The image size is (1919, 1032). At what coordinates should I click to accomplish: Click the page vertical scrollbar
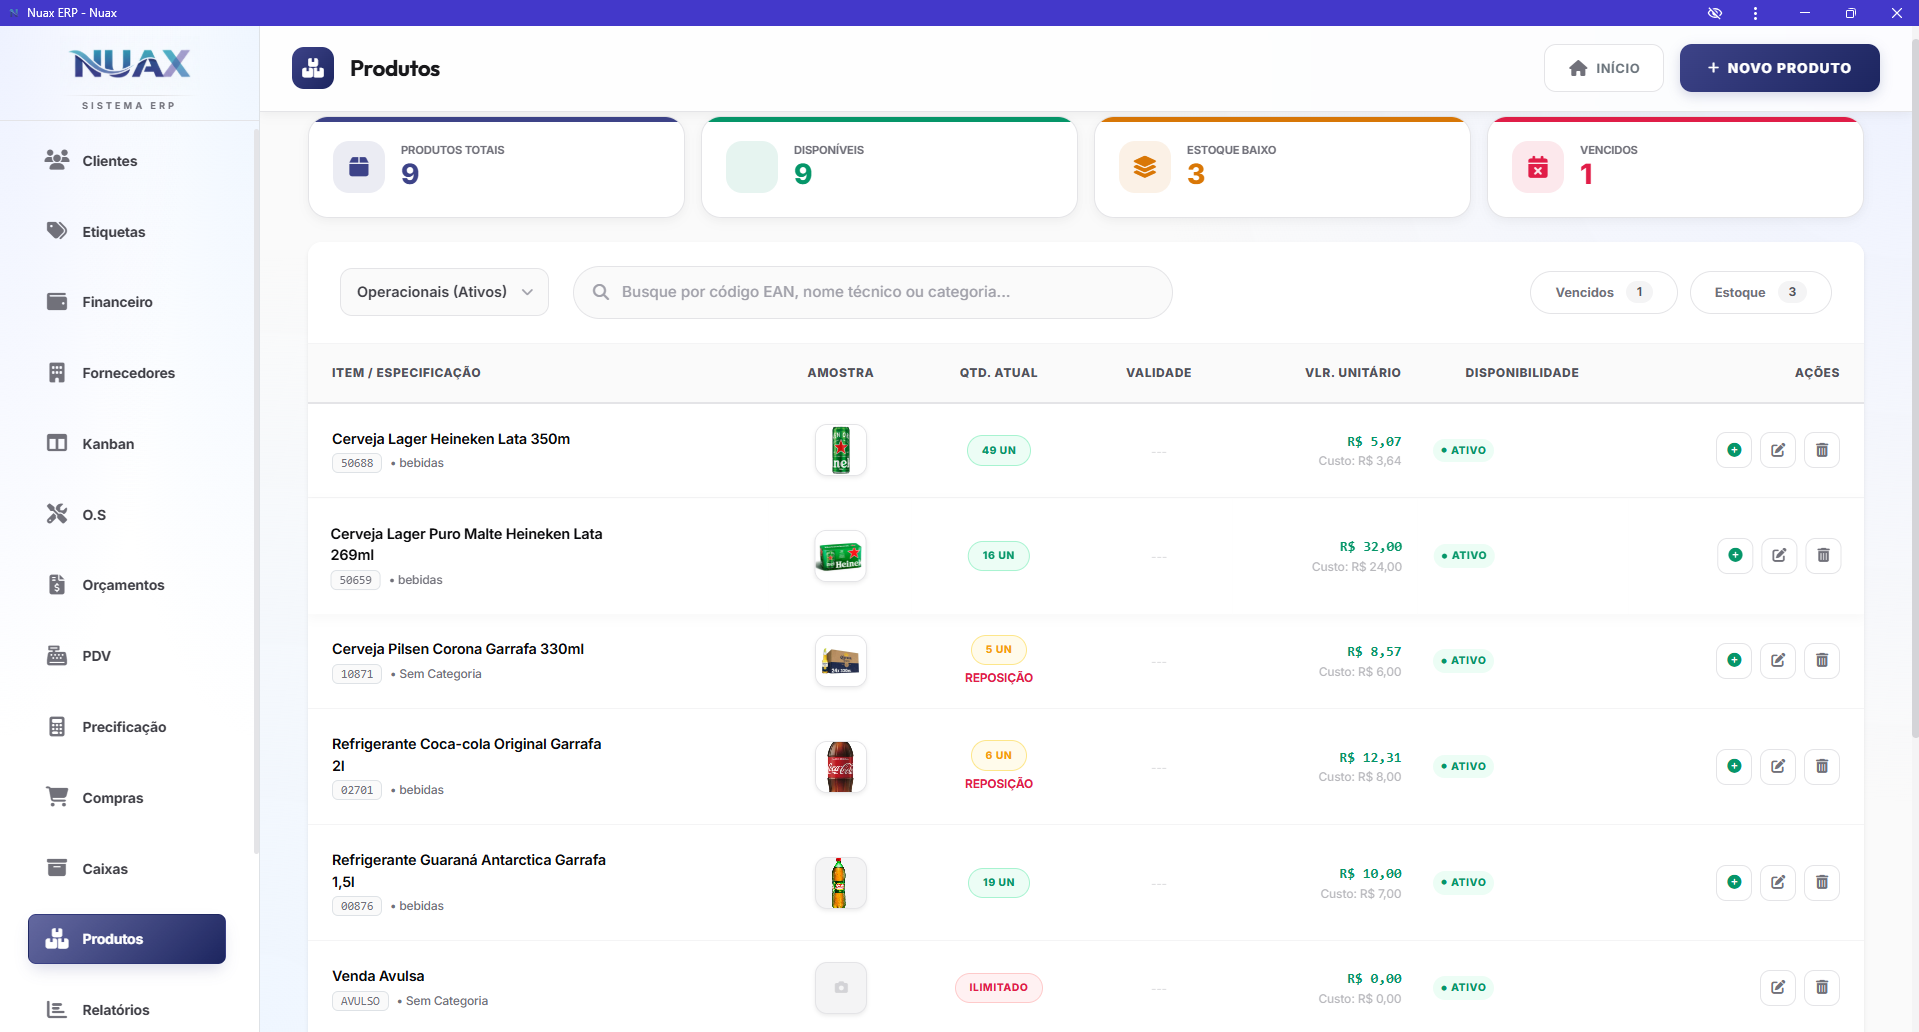pyautogui.click(x=1914, y=390)
